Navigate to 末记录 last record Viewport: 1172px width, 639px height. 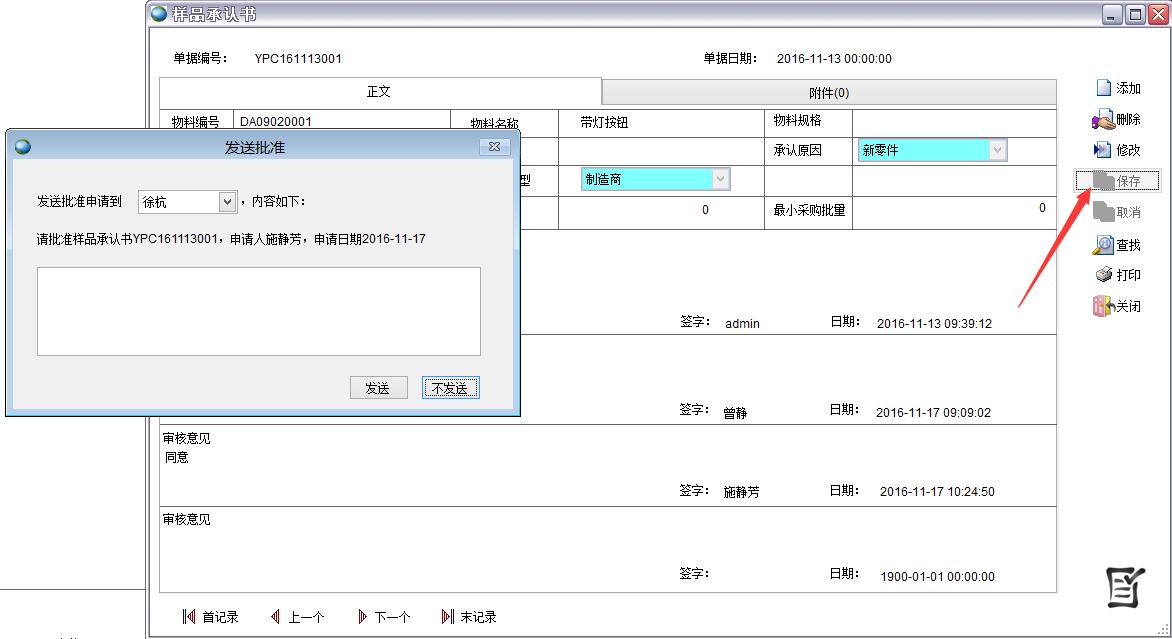coord(468,617)
